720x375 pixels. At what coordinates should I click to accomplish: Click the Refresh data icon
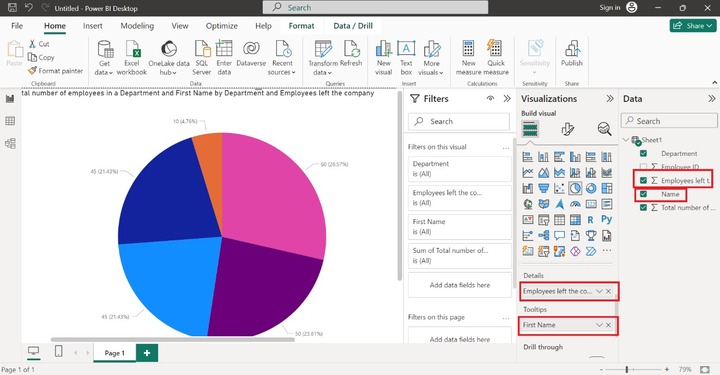351,48
